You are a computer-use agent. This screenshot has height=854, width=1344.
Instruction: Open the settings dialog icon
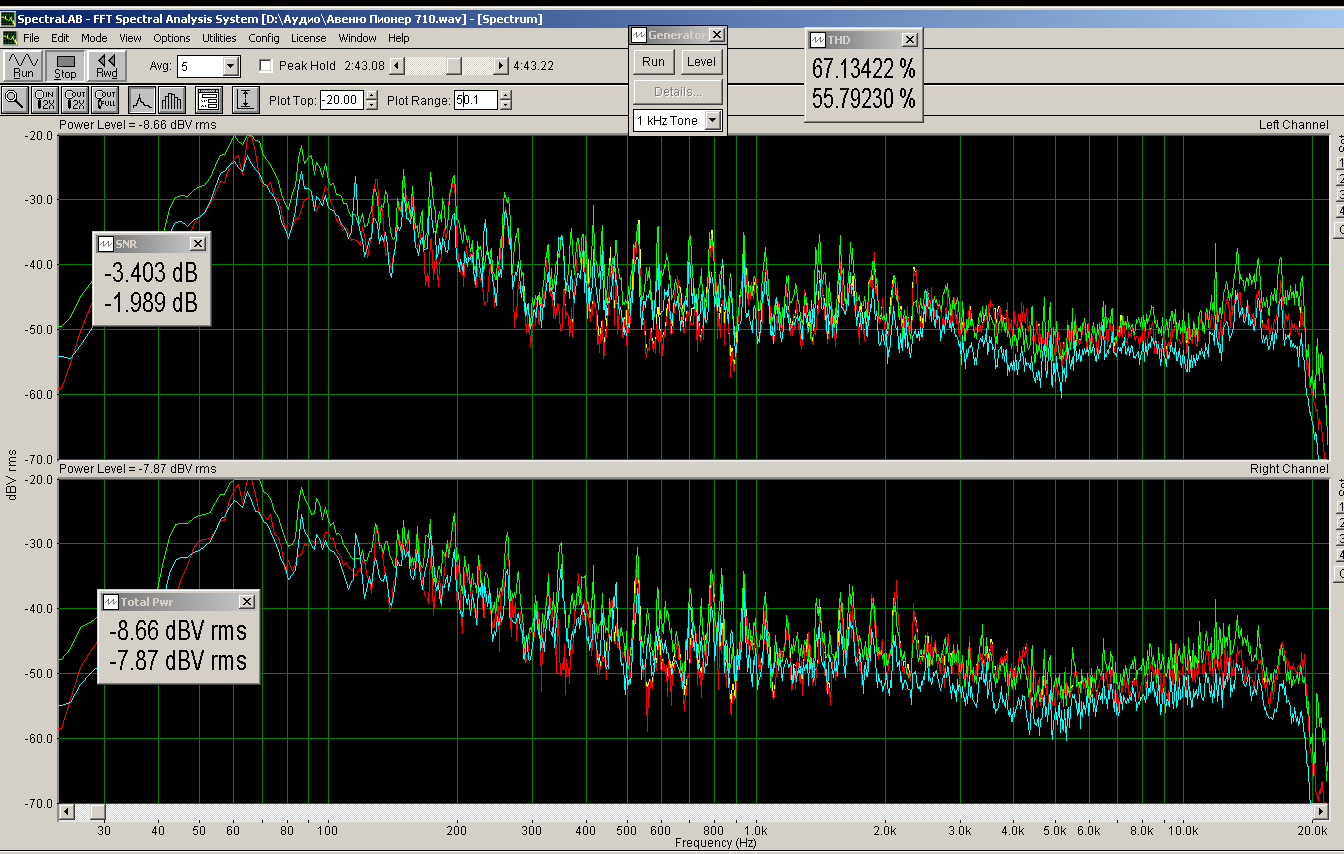(x=208, y=99)
